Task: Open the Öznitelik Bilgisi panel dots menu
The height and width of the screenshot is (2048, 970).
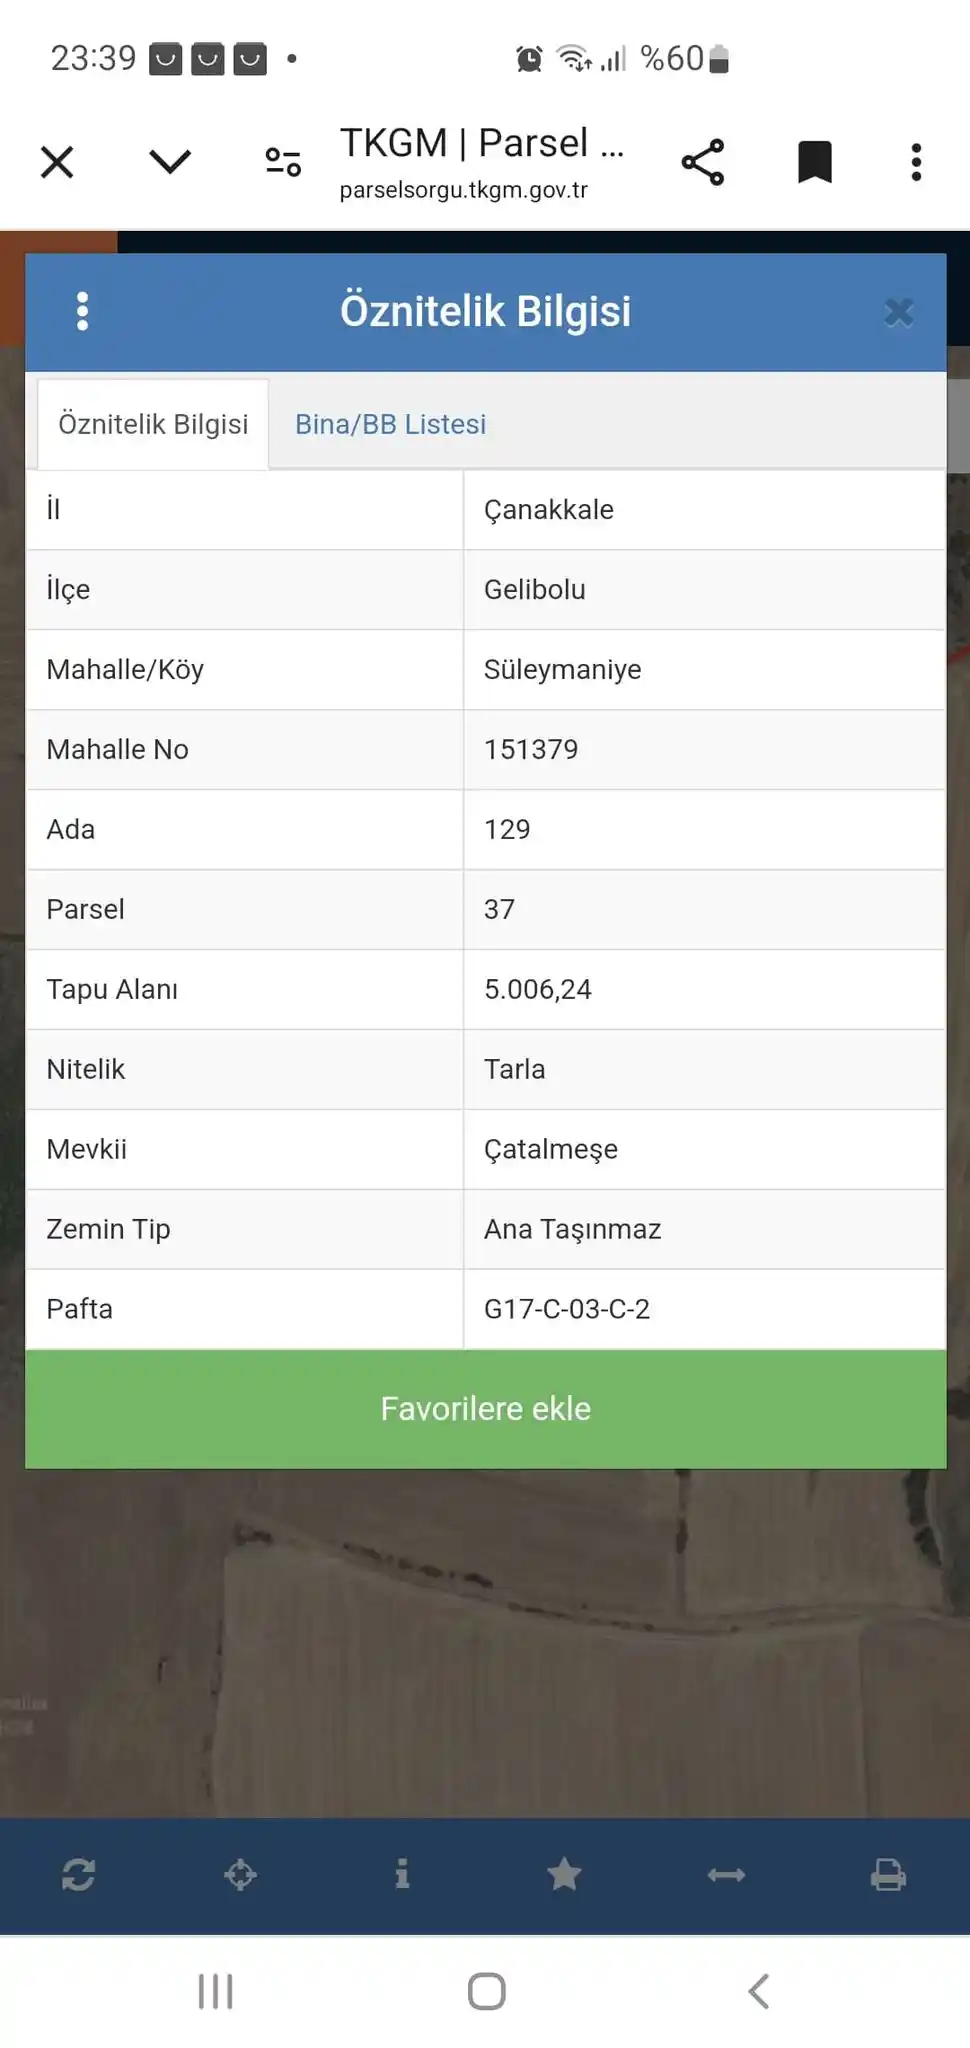Action: pos(83,311)
